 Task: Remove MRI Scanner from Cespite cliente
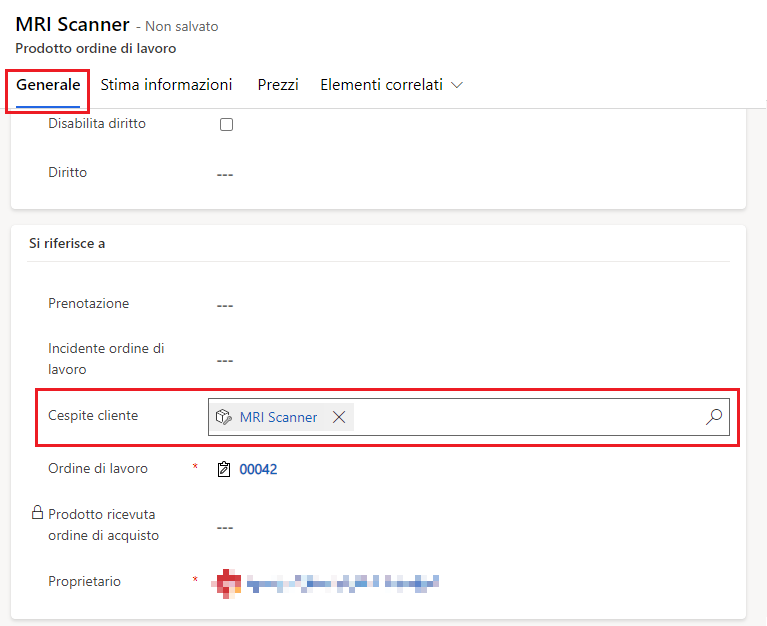pyautogui.click(x=339, y=417)
